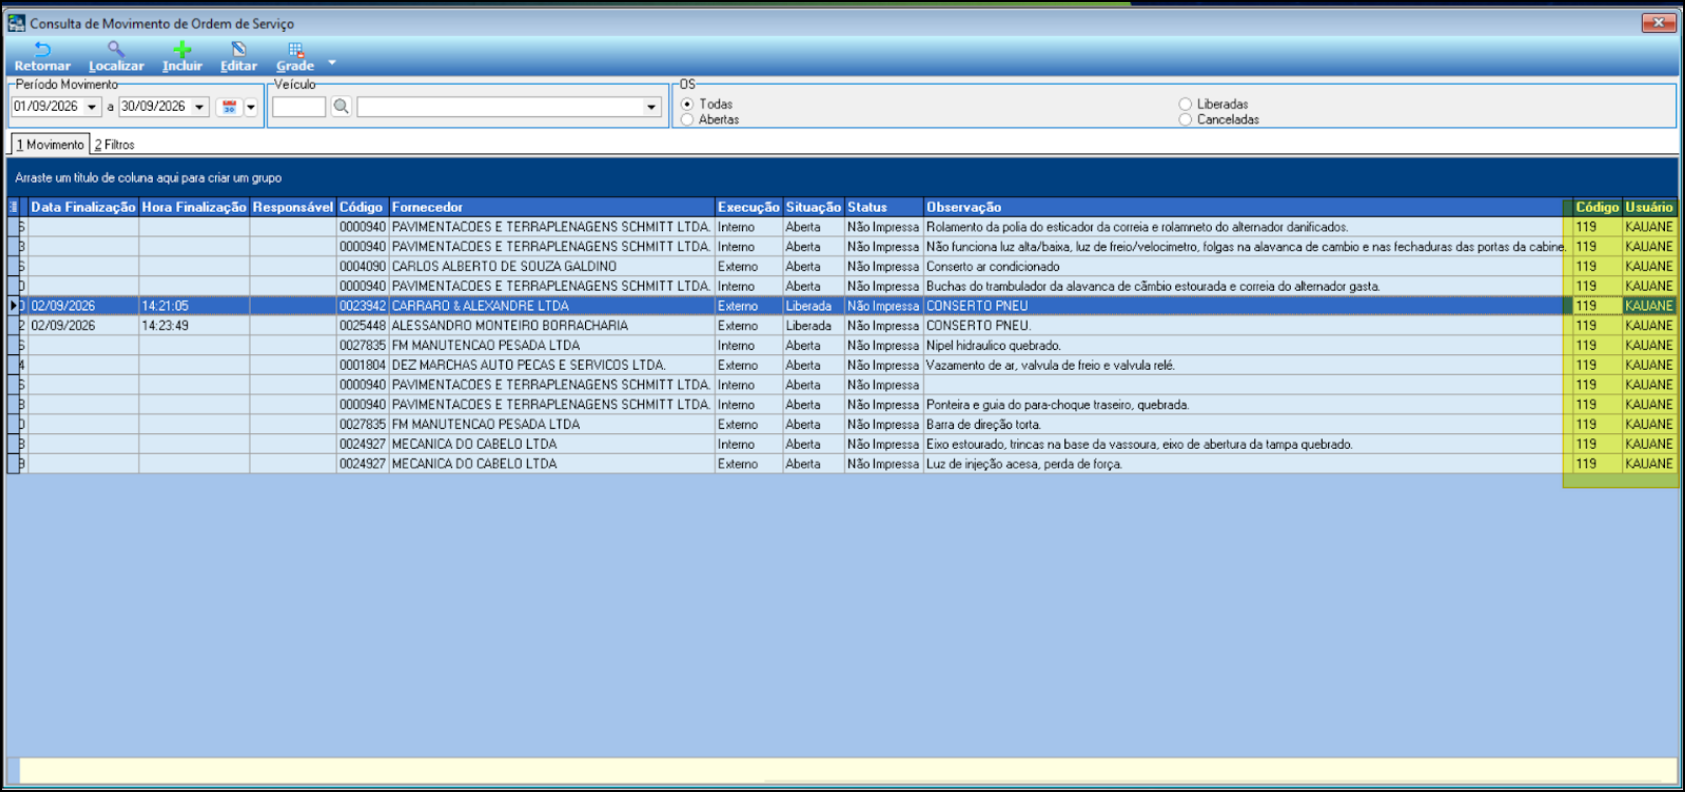Click the Veículo magnifier search icon
This screenshot has height=792, width=1685.
tap(341, 106)
